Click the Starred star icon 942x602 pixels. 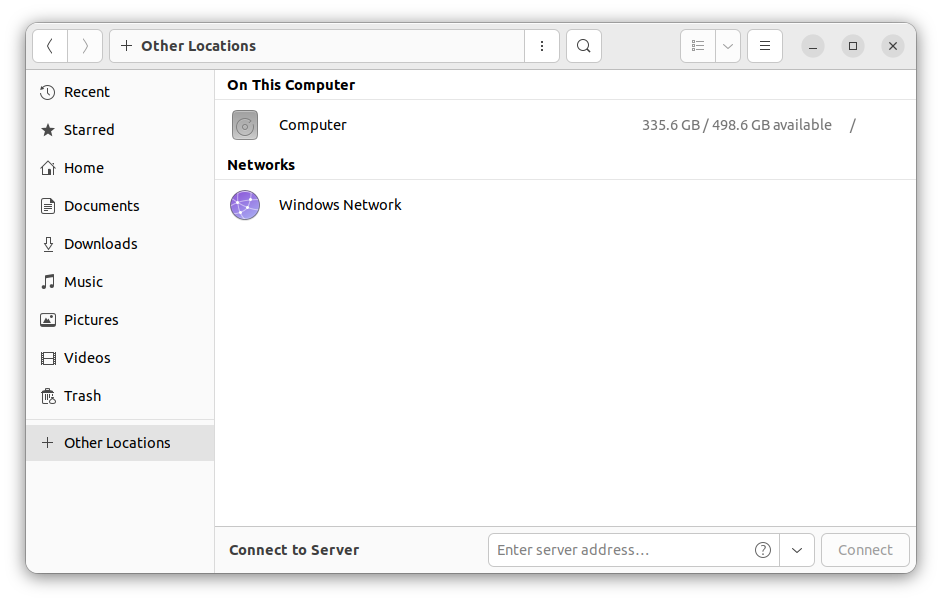(x=47, y=130)
